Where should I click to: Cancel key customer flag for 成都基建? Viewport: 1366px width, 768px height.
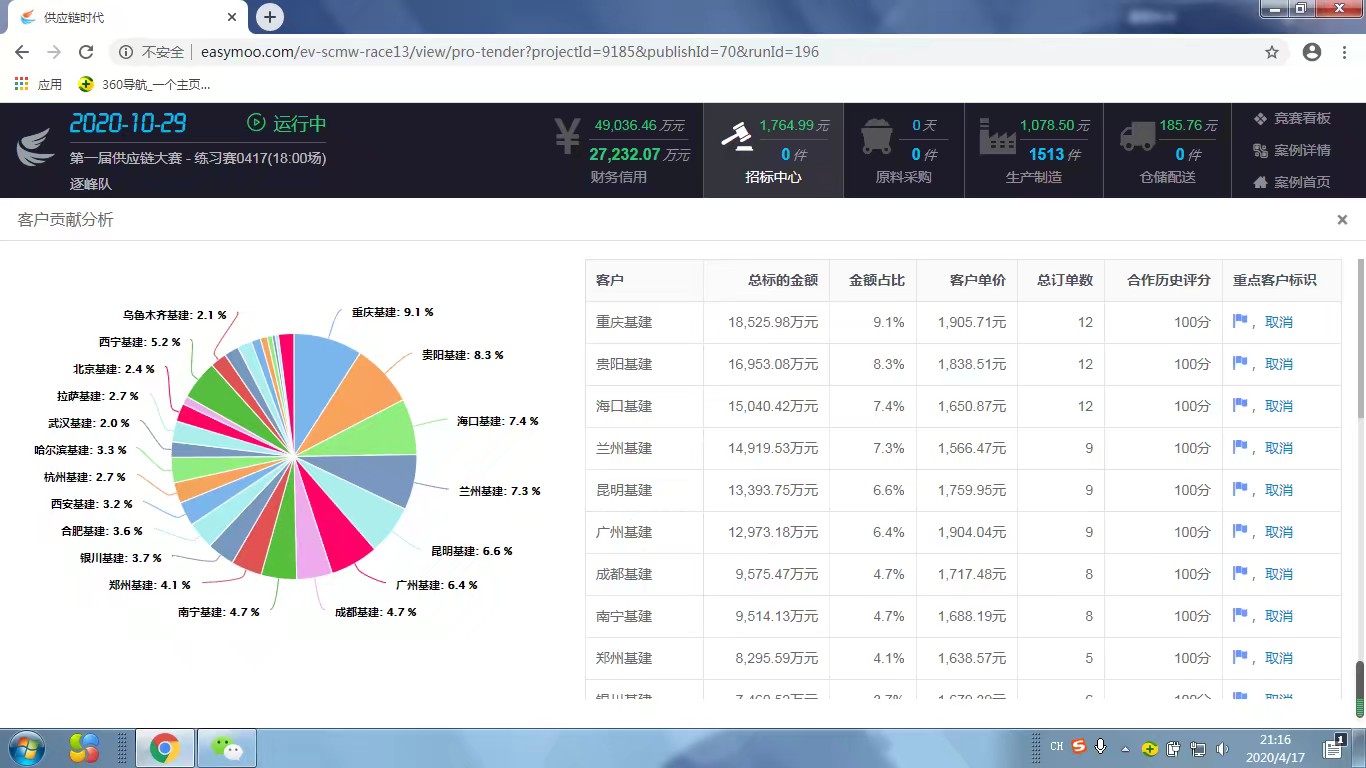[1279, 574]
